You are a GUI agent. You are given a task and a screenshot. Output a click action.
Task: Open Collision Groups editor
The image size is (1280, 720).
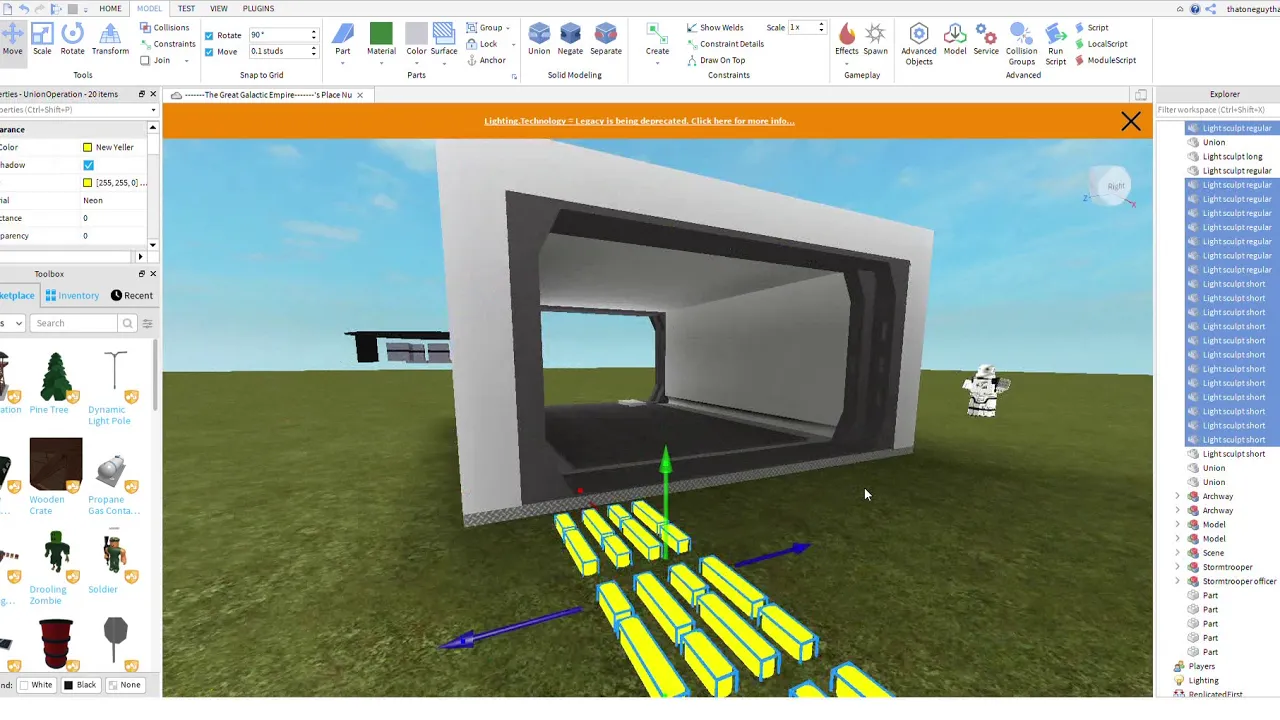(1021, 44)
